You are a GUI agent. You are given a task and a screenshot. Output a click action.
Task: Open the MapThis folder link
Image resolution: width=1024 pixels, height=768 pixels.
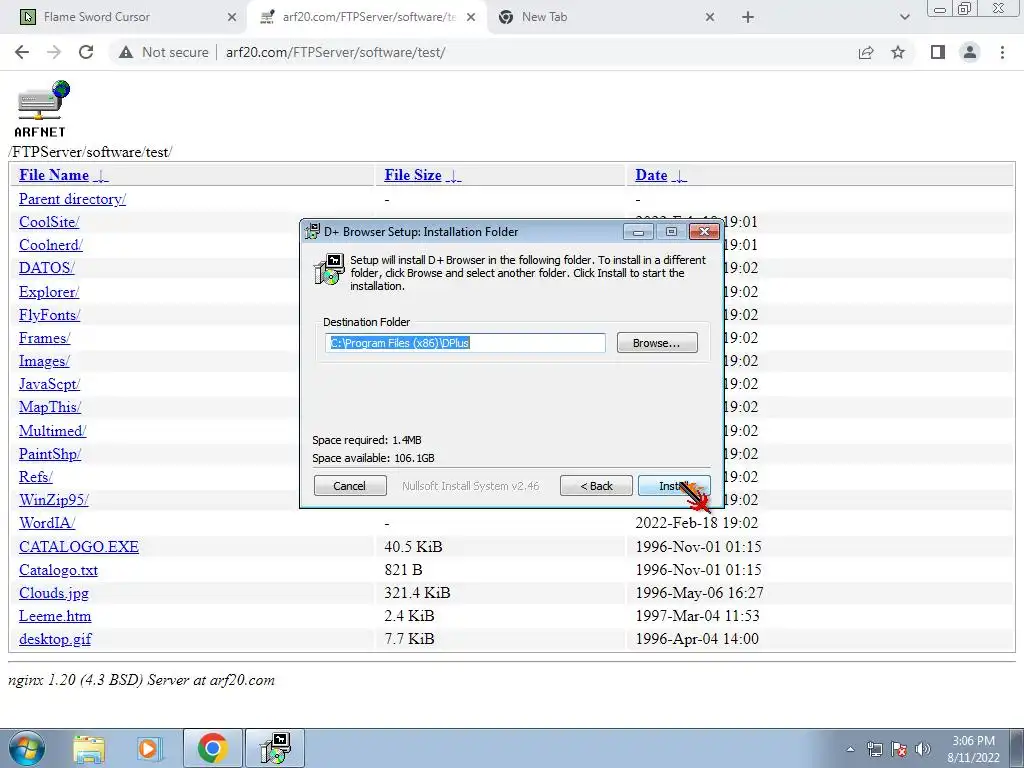pos(50,407)
